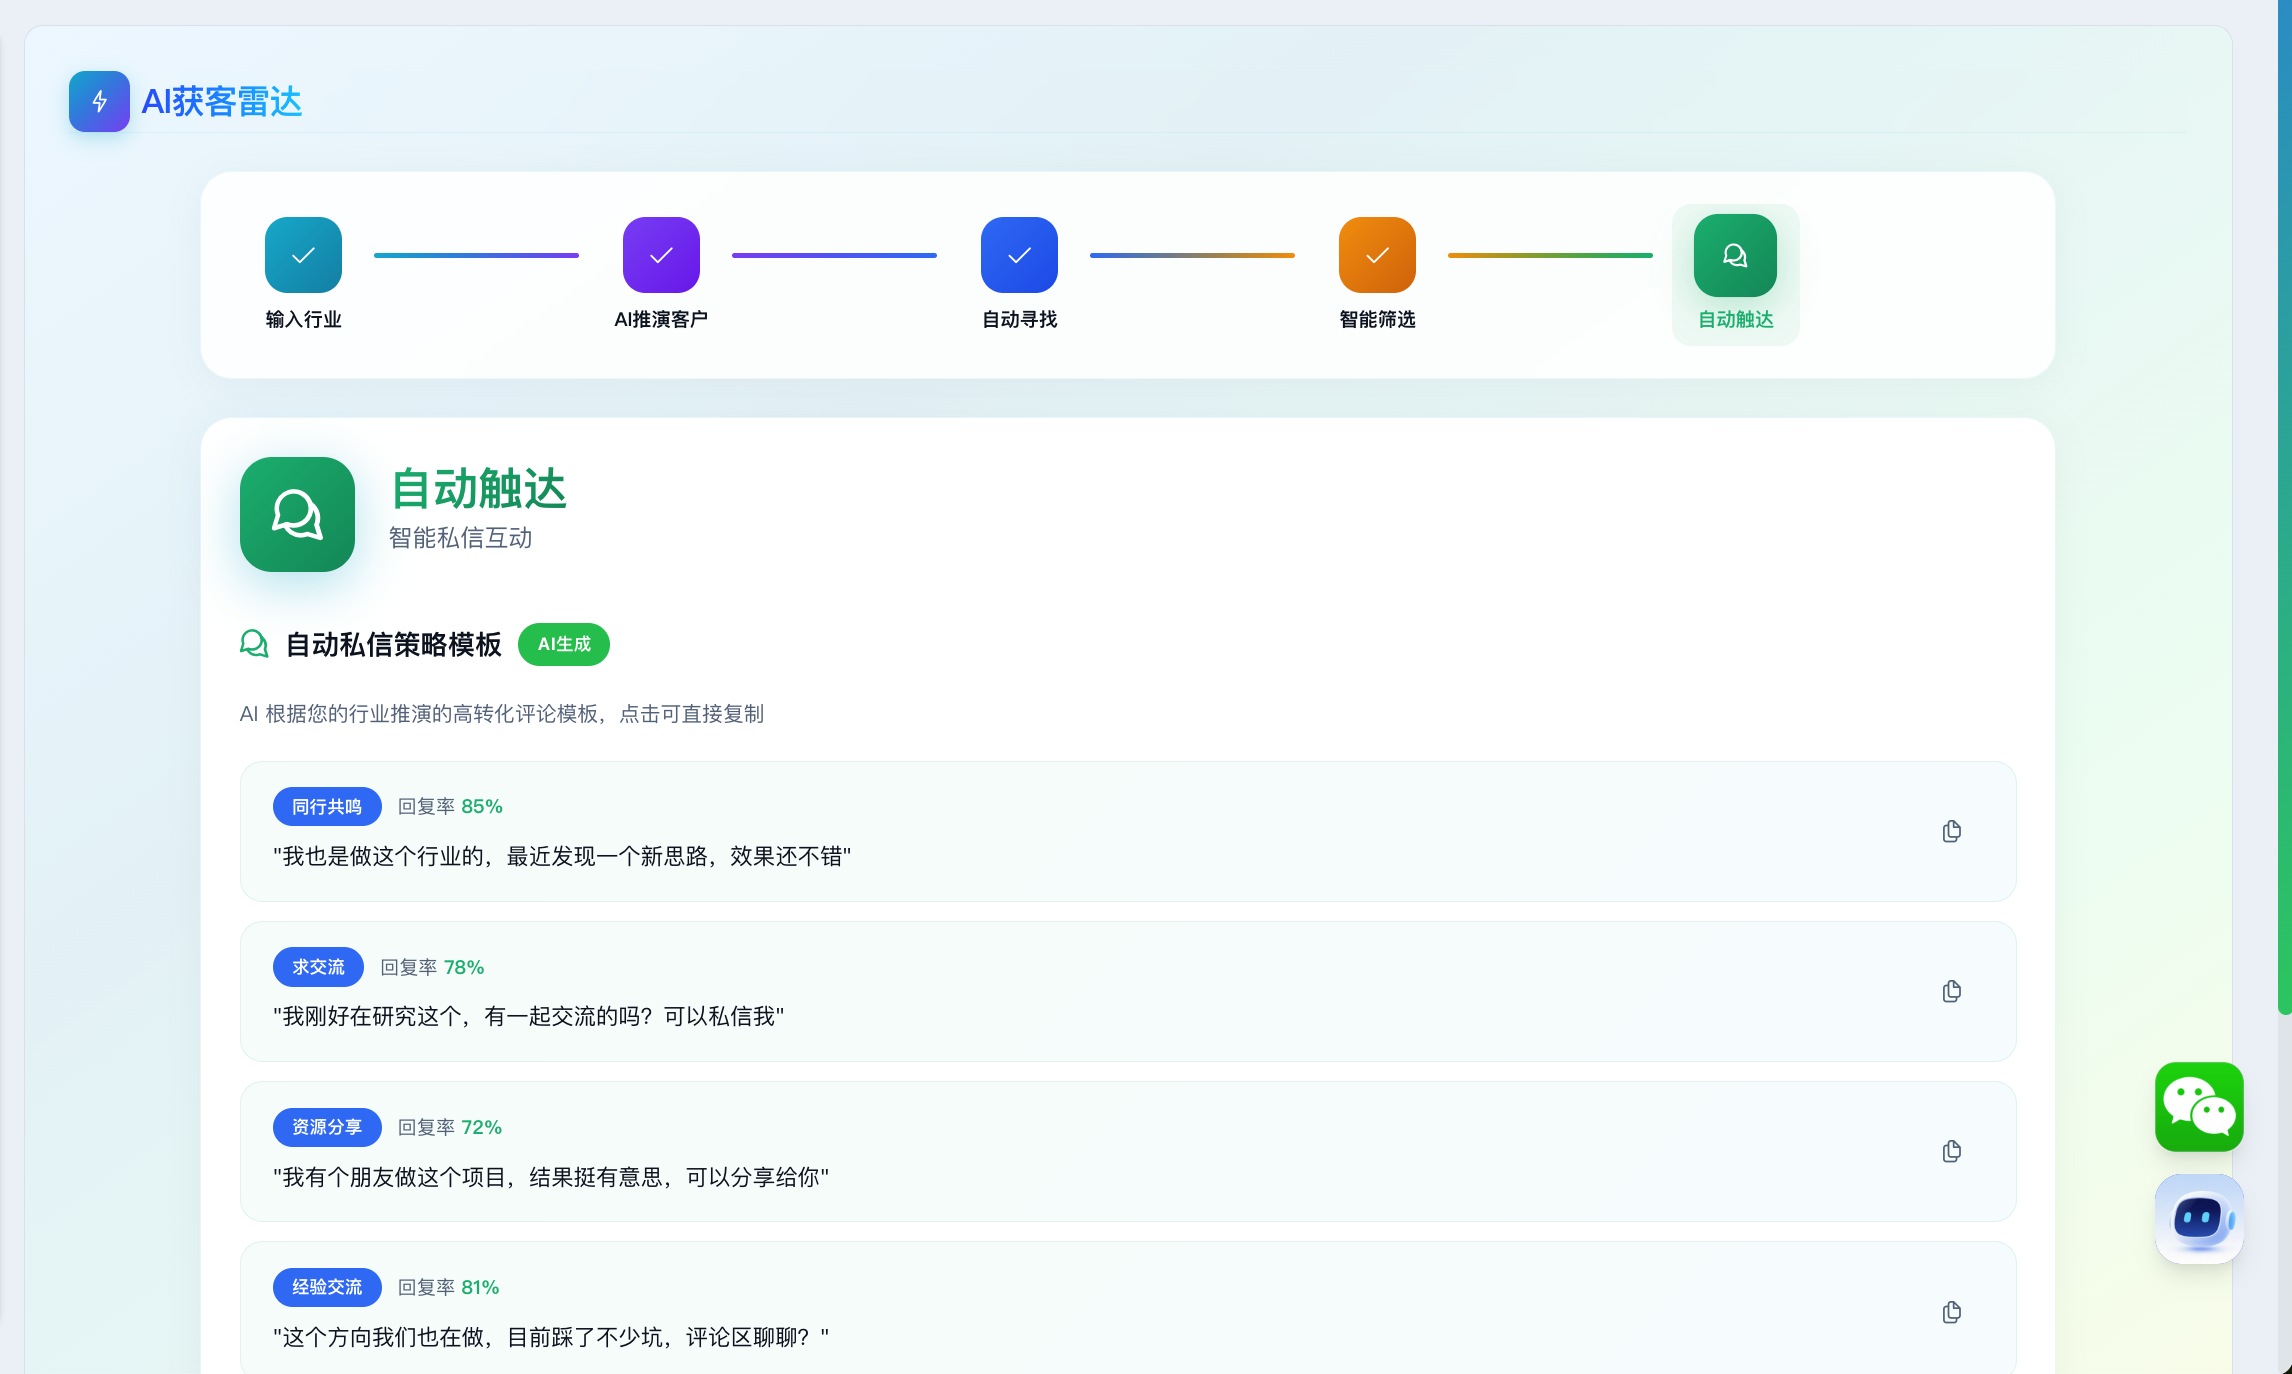Select the 输入行业 step icon
Image resolution: width=2292 pixels, height=1374 pixels.
point(303,255)
